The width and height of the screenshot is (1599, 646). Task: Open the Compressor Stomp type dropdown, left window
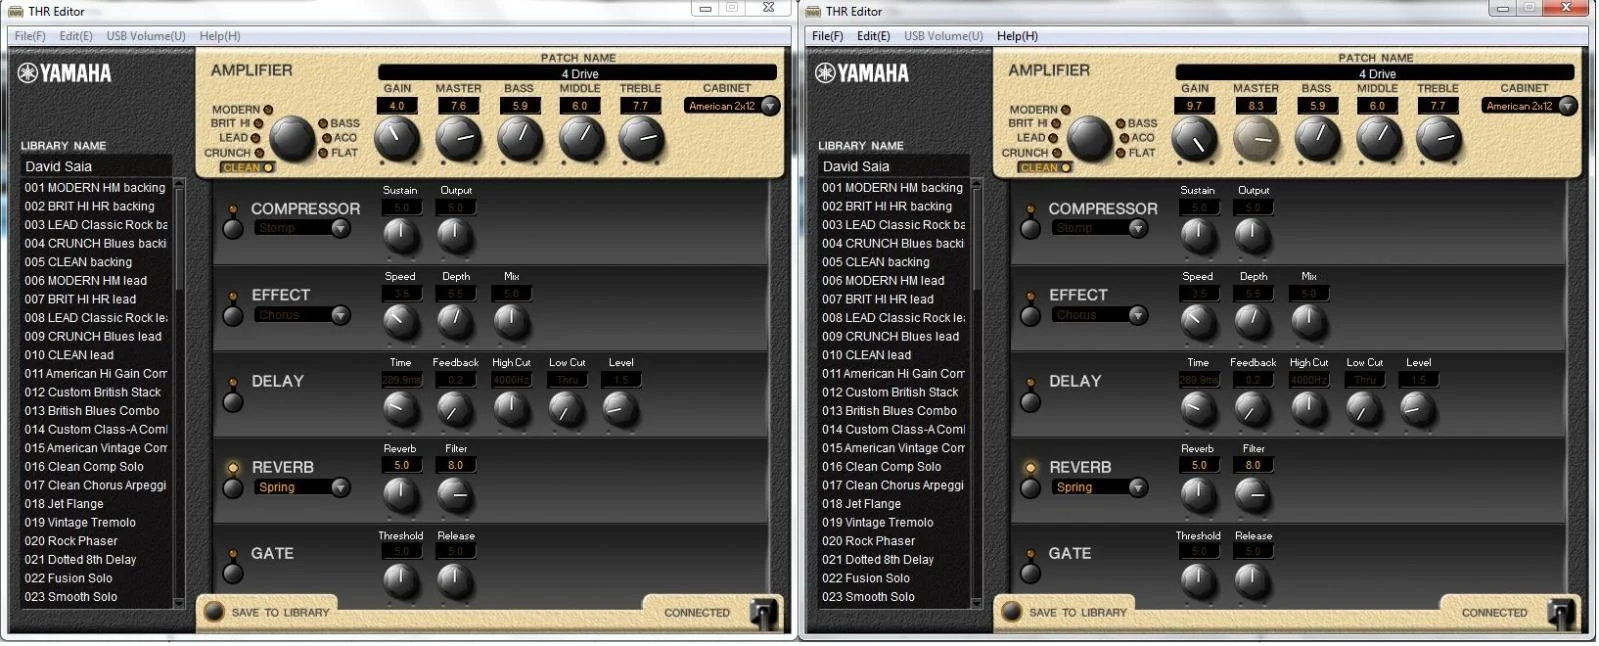(x=340, y=228)
